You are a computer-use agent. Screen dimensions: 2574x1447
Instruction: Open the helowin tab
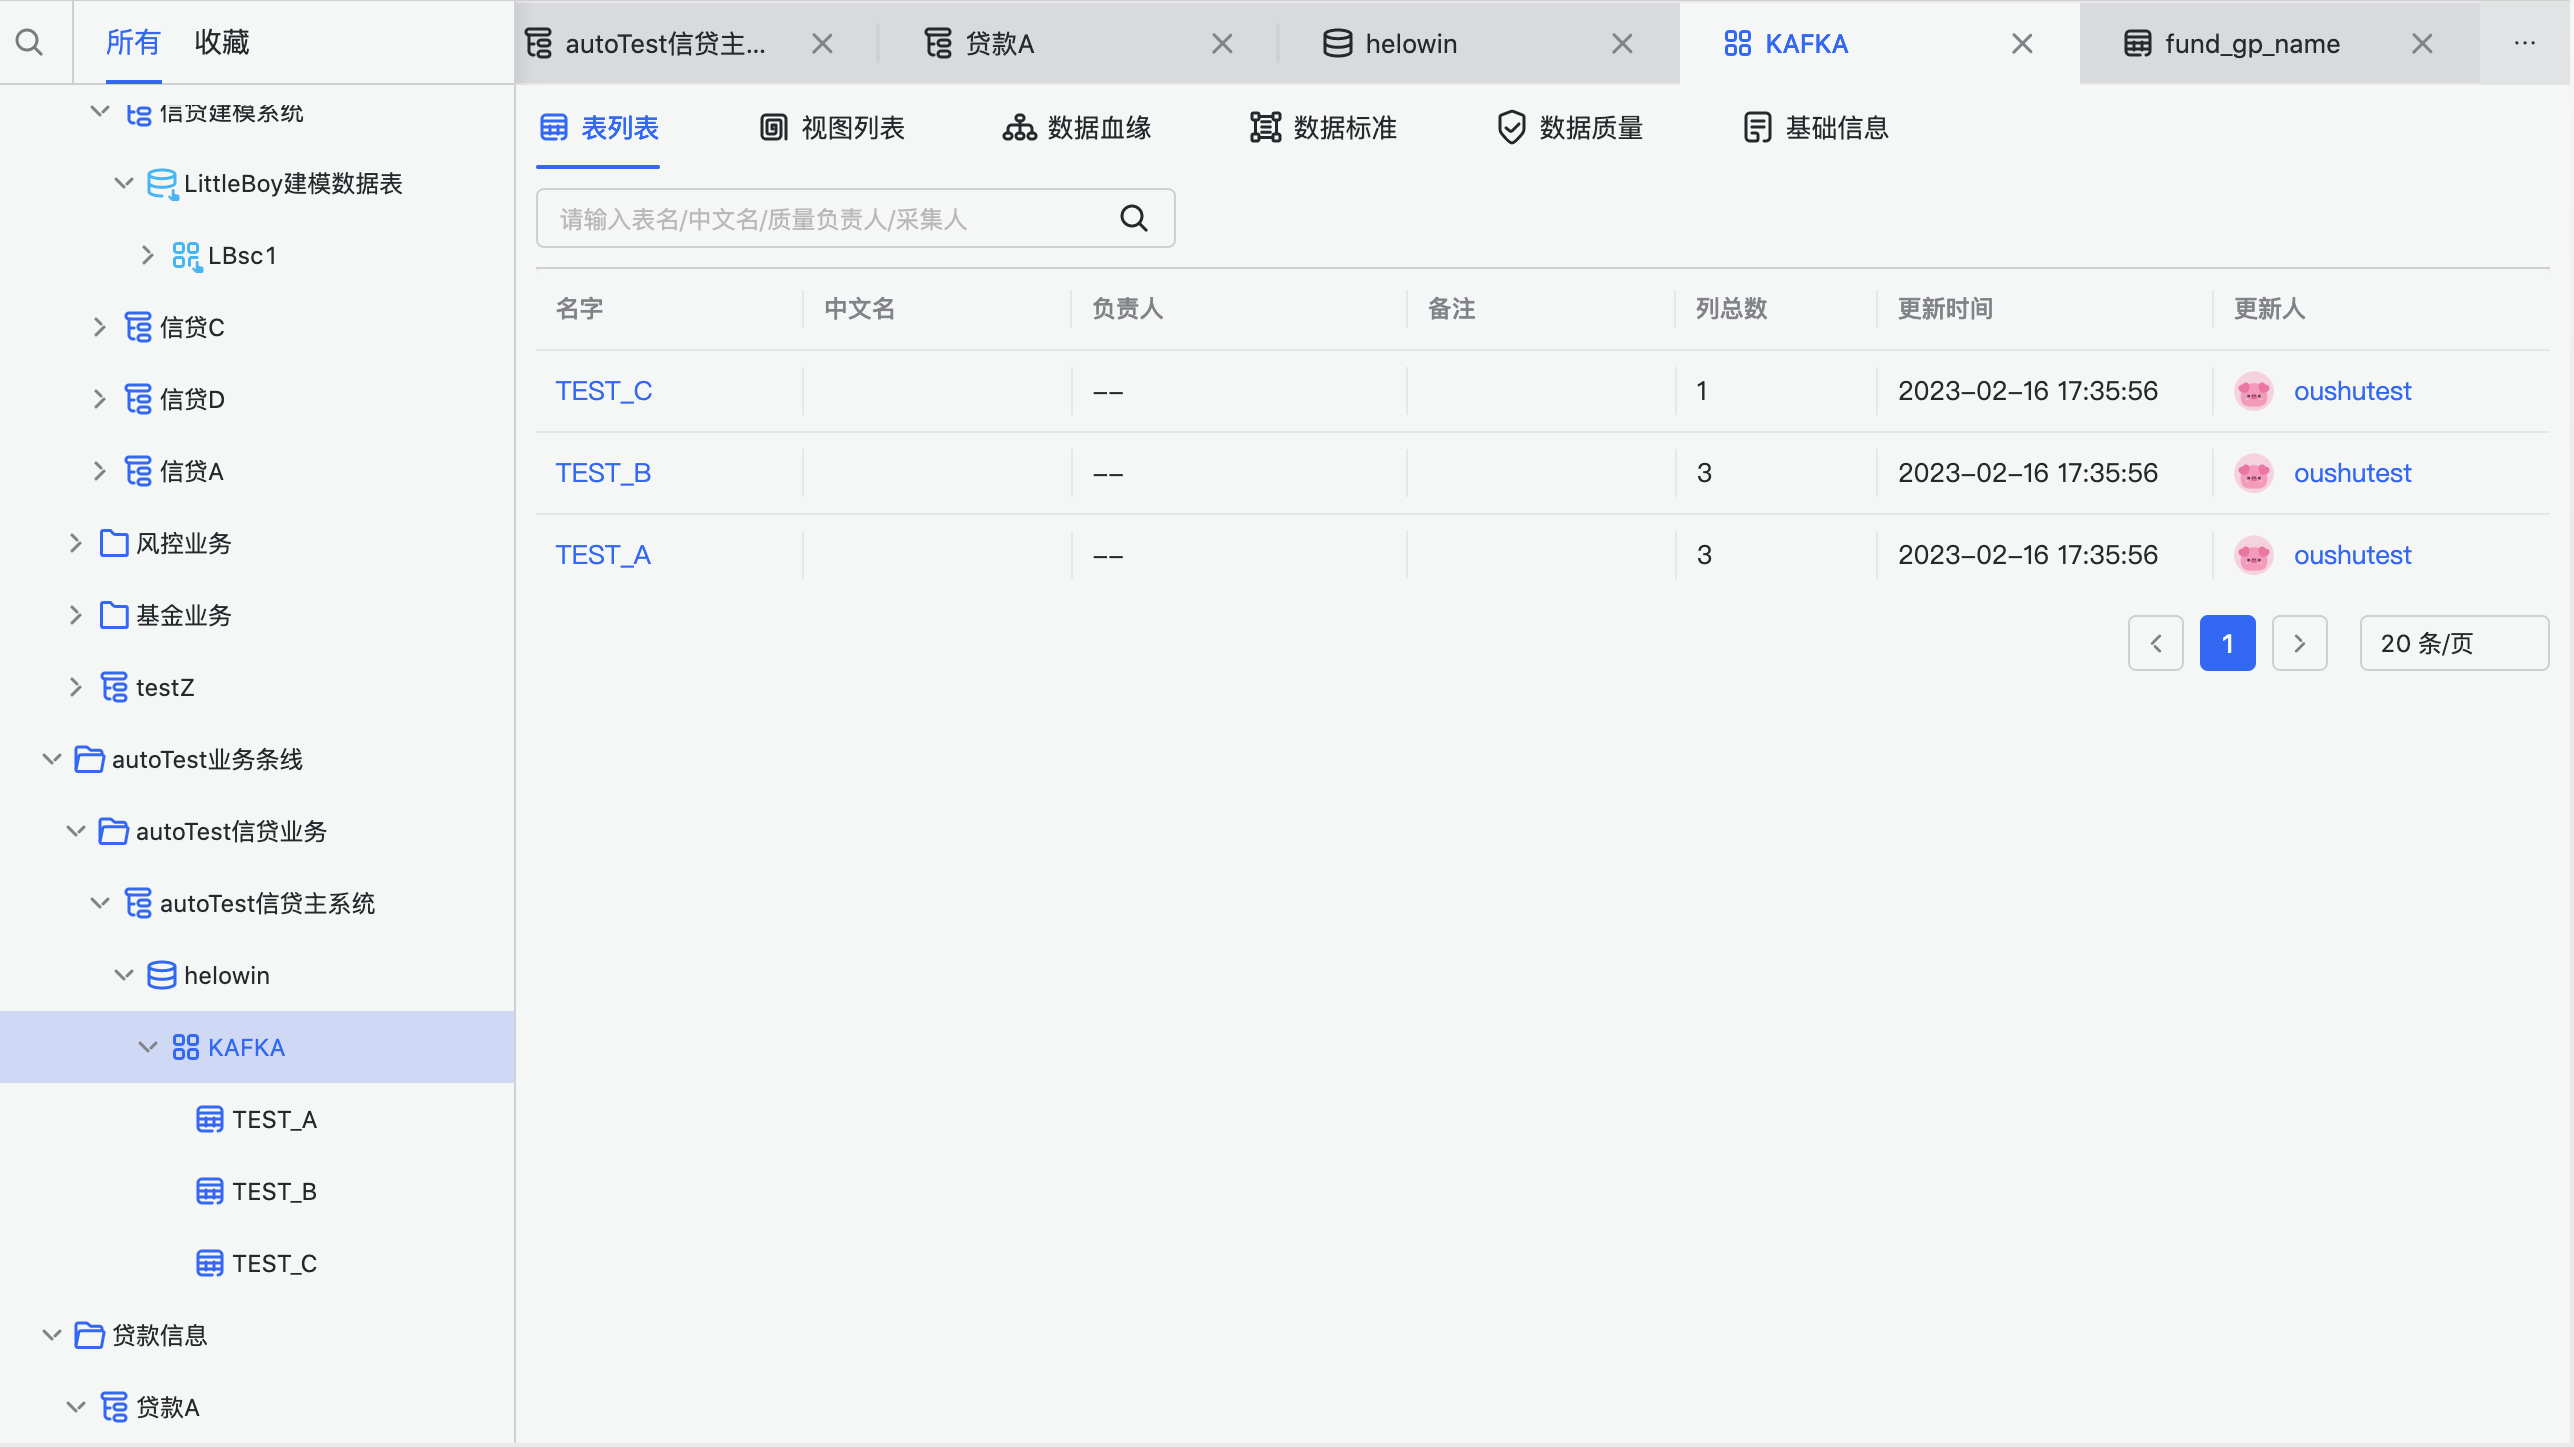coord(1480,44)
